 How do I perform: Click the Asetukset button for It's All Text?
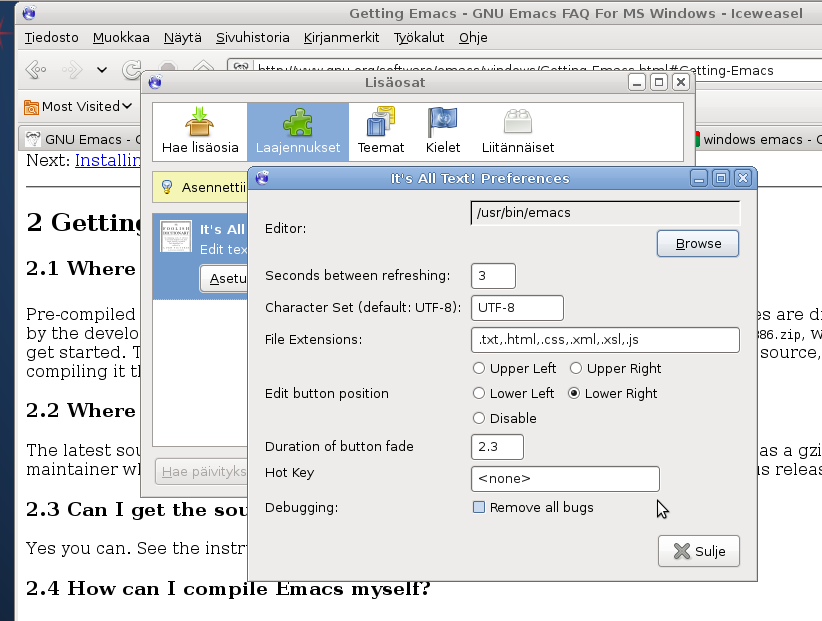coord(224,278)
